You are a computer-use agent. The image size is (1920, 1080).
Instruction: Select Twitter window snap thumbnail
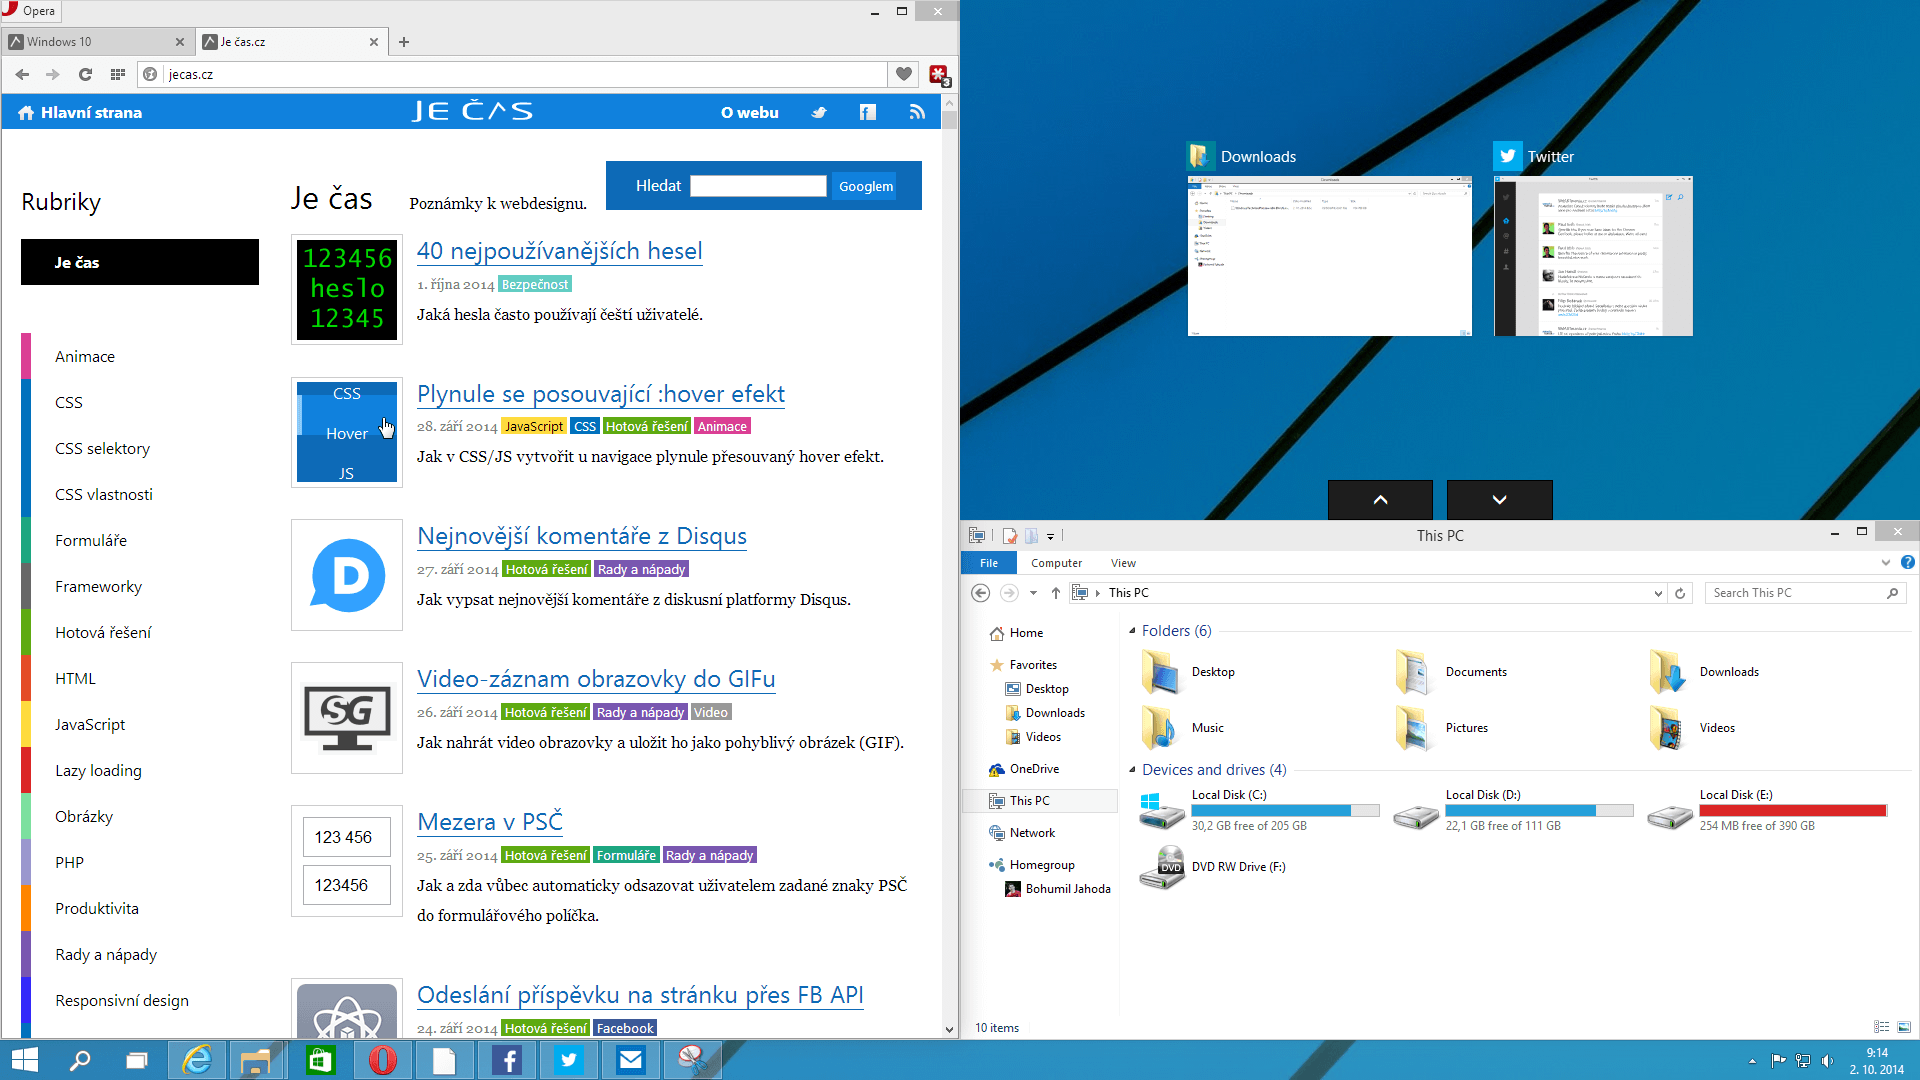pyautogui.click(x=1593, y=256)
